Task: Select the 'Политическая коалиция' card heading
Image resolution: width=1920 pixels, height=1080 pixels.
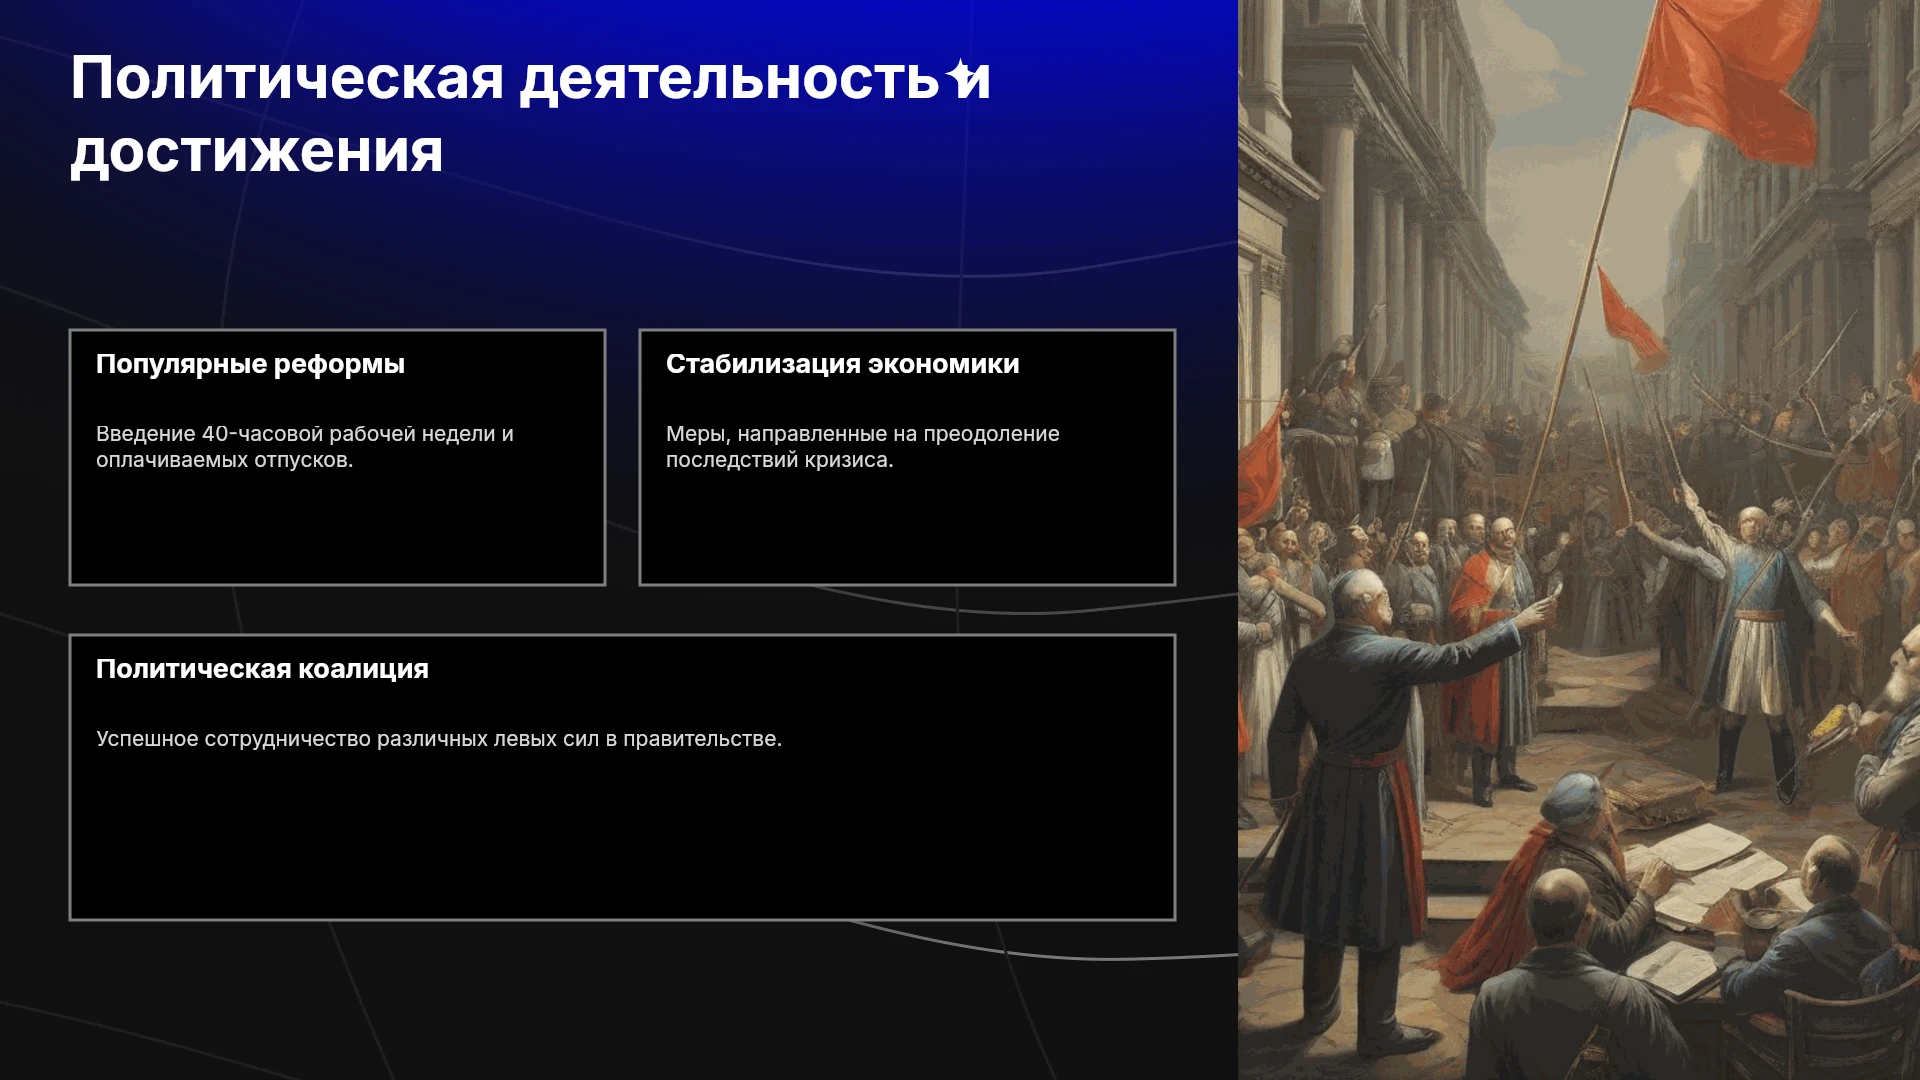Action: [262, 669]
